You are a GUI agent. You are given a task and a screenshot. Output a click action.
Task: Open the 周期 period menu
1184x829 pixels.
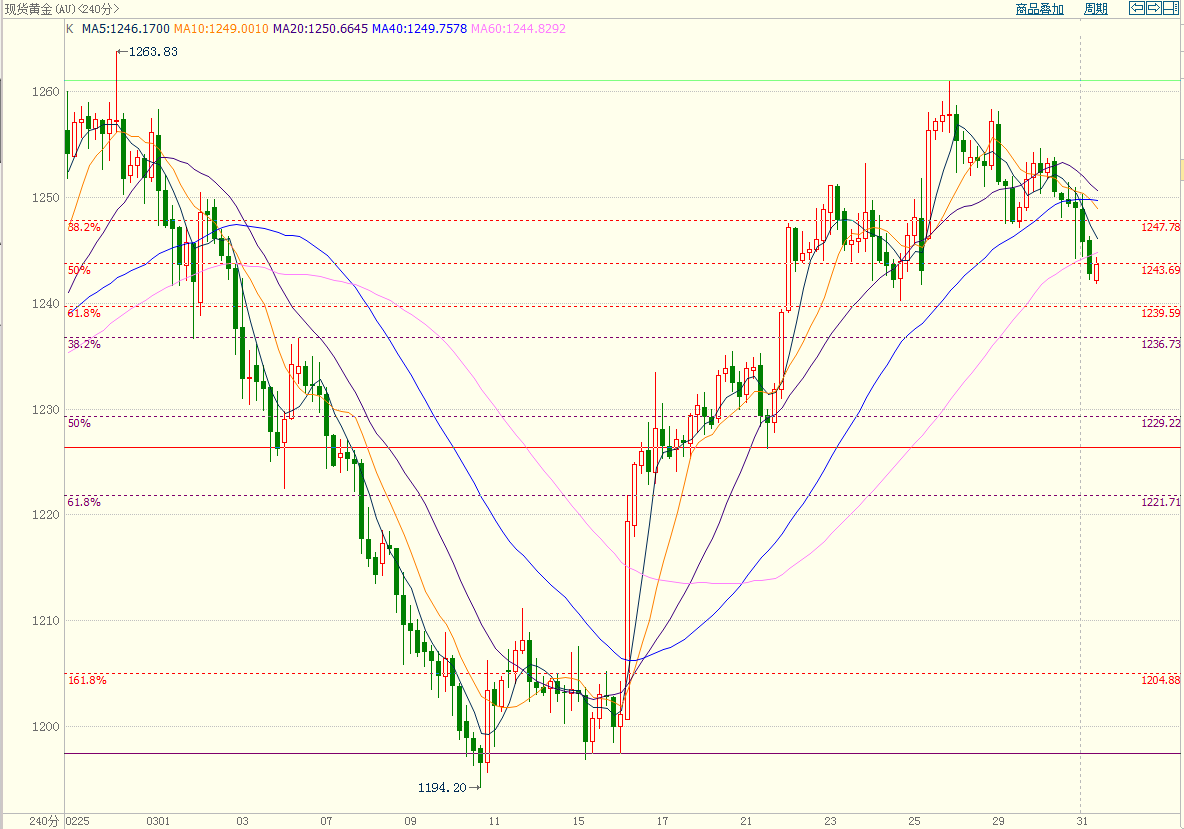click(x=1096, y=9)
